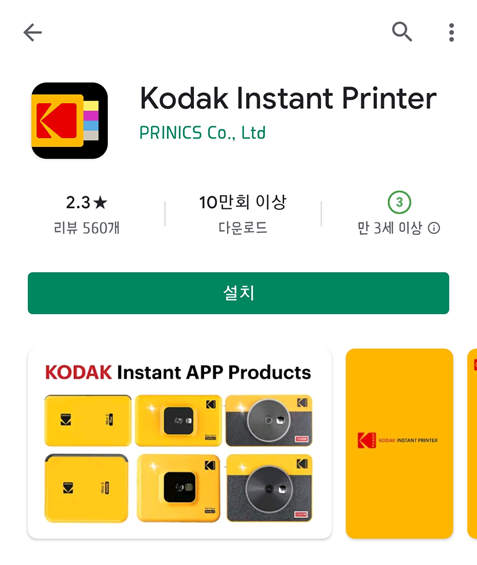Tap the top-left yellow printer product image
477x565 pixels.
pos(88,421)
